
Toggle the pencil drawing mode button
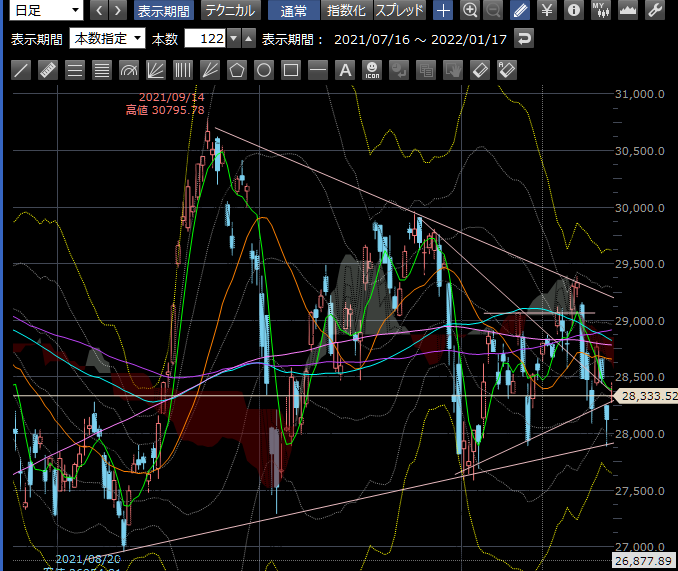[x=520, y=11]
